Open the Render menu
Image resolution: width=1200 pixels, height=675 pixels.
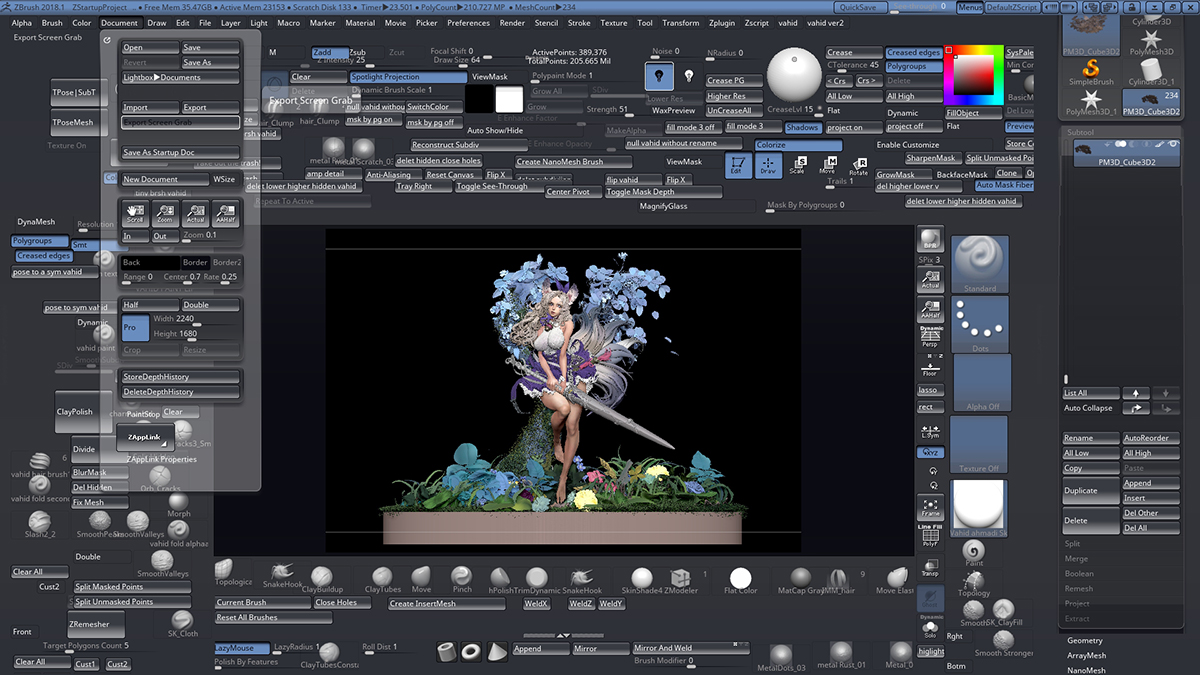click(512, 22)
